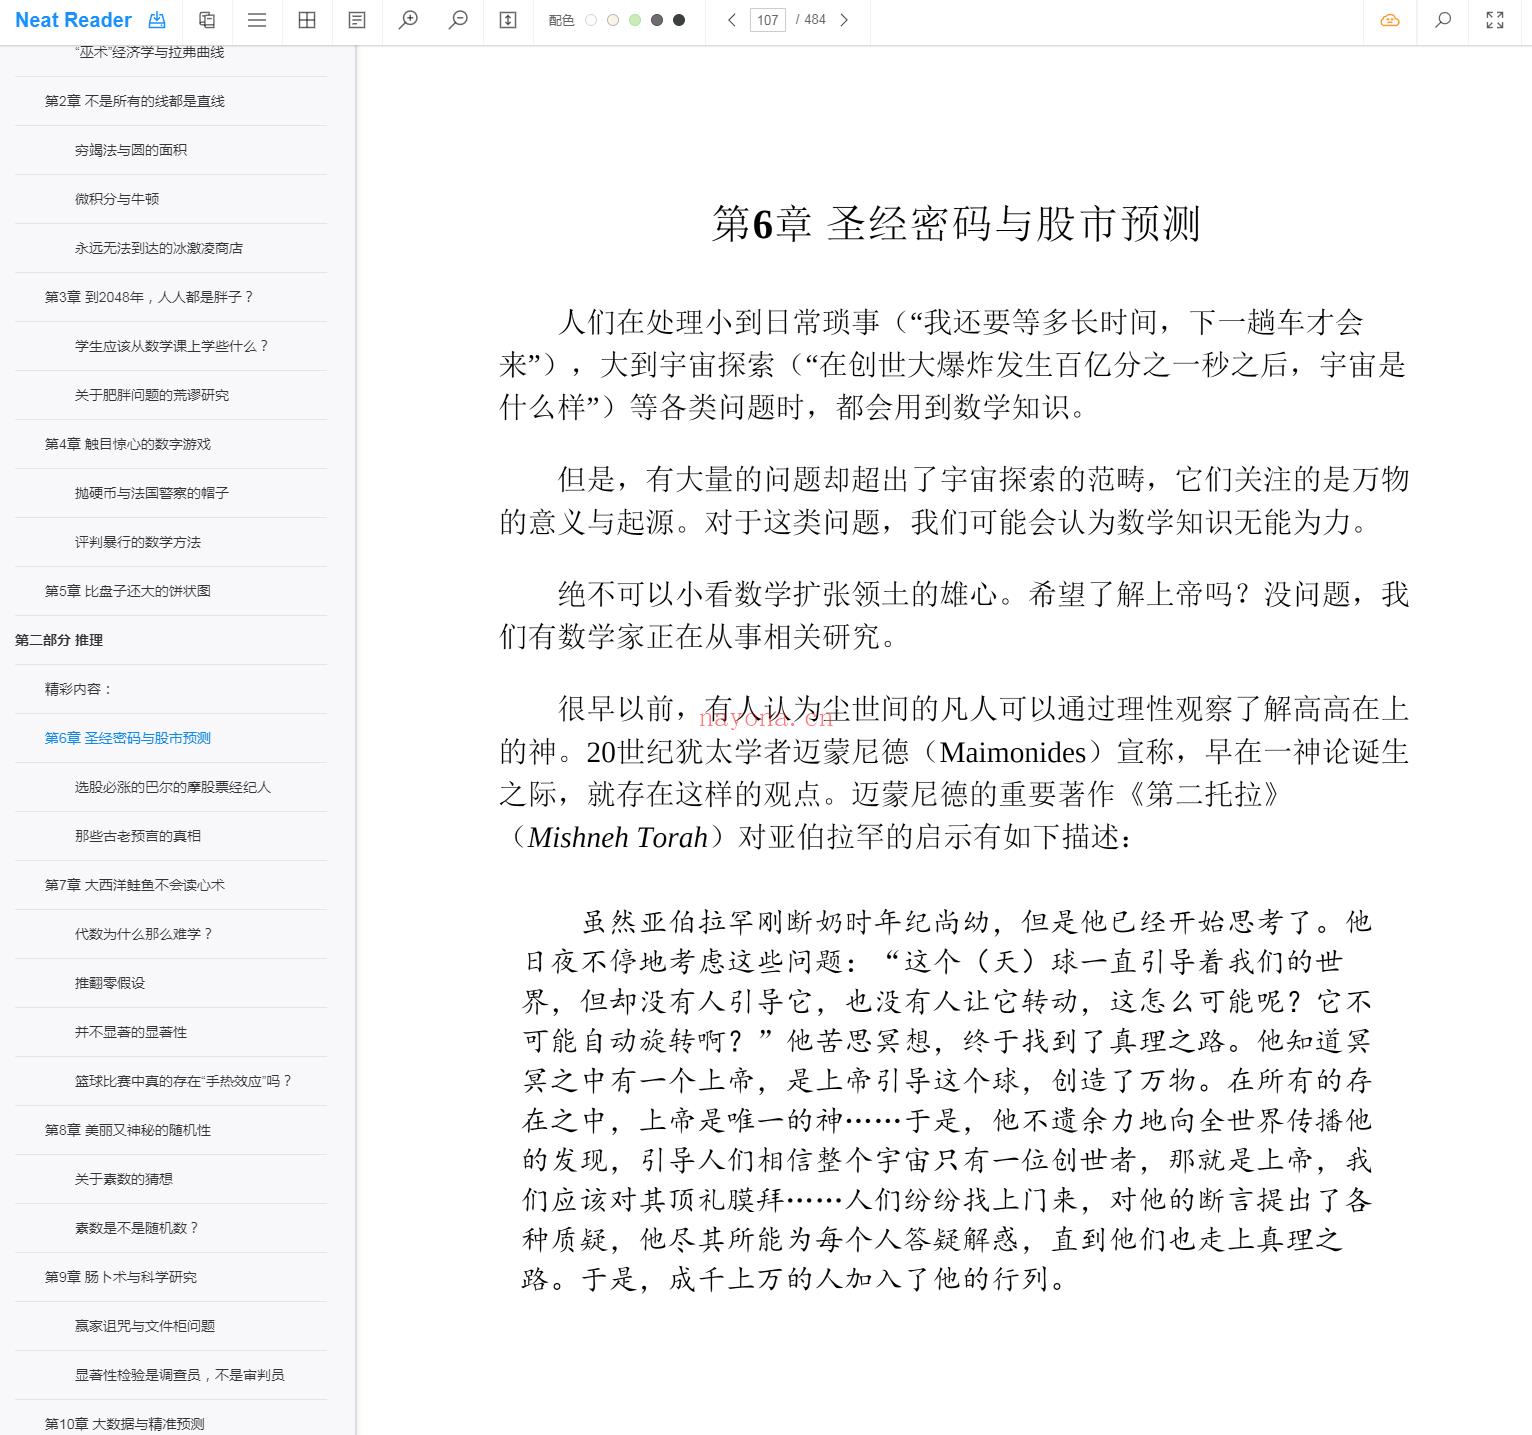Open the notes panel icon
The height and width of the screenshot is (1435, 1532).
(x=357, y=20)
